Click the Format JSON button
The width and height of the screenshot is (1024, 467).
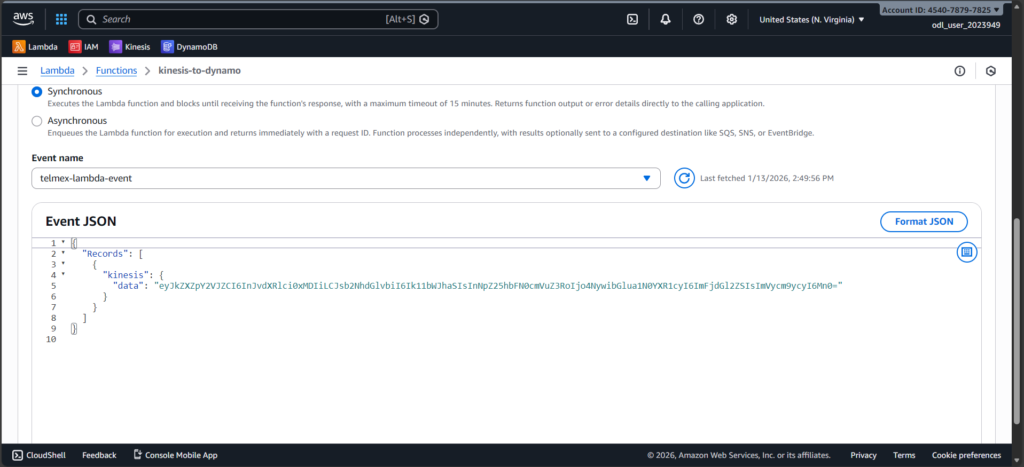point(923,221)
